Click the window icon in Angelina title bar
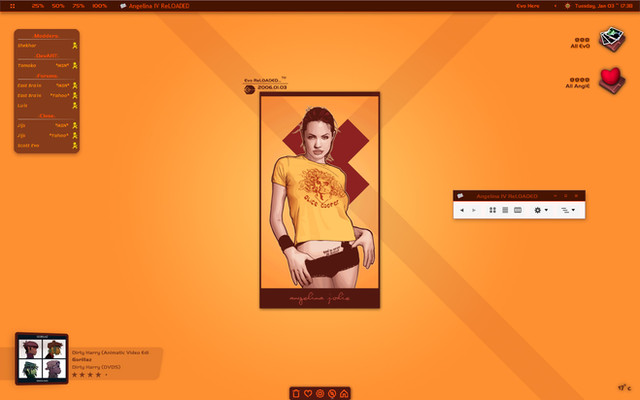 [460, 196]
